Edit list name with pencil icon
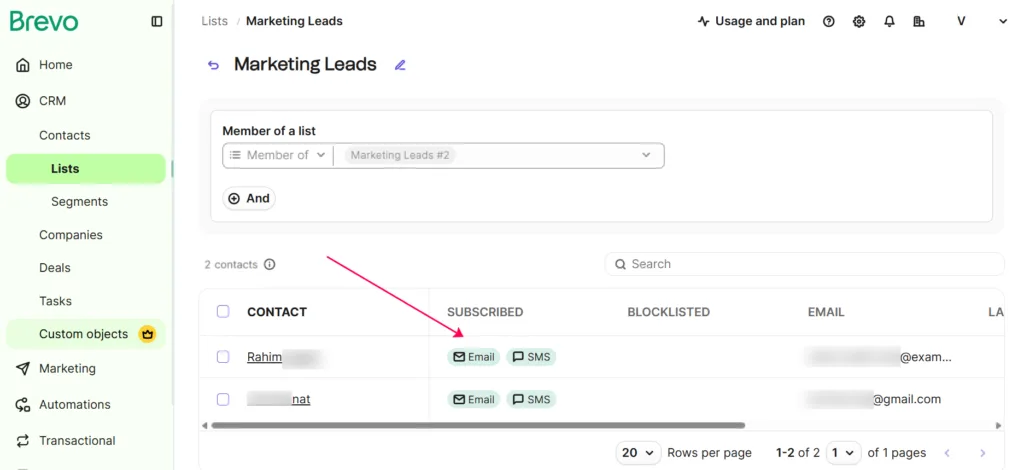The image size is (1024, 470). tap(400, 65)
